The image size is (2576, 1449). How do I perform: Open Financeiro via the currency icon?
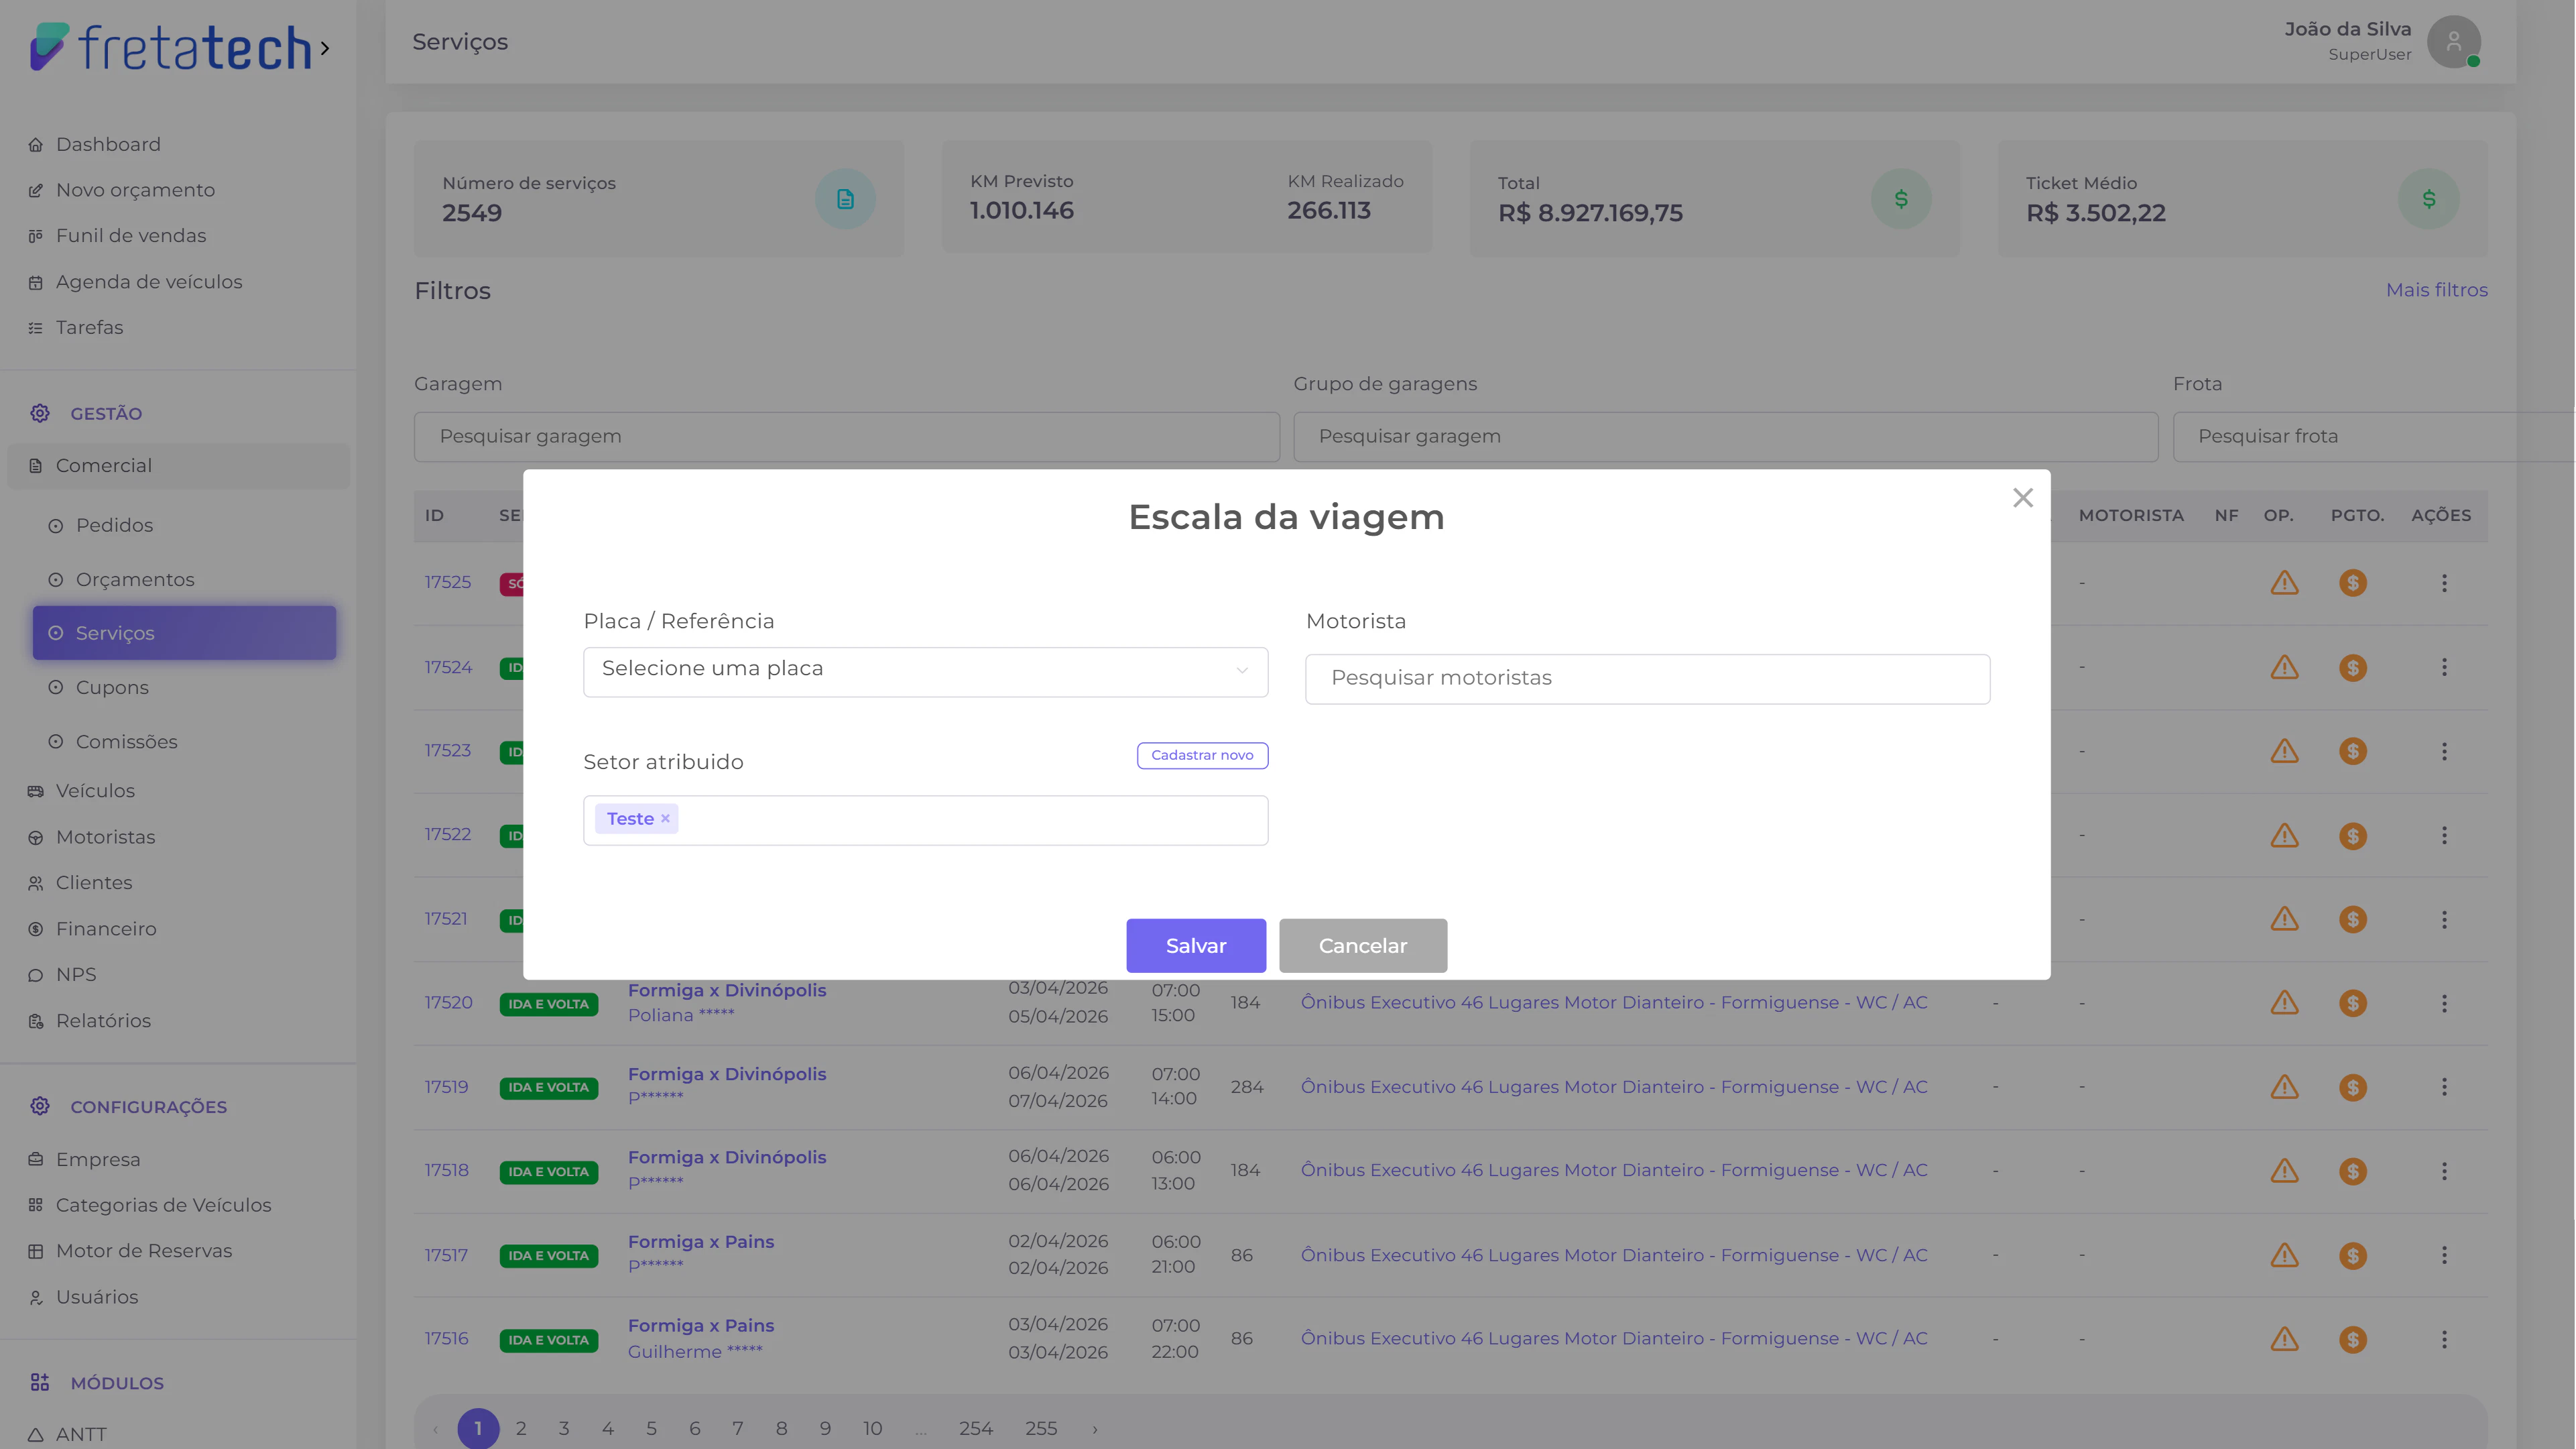(x=36, y=929)
